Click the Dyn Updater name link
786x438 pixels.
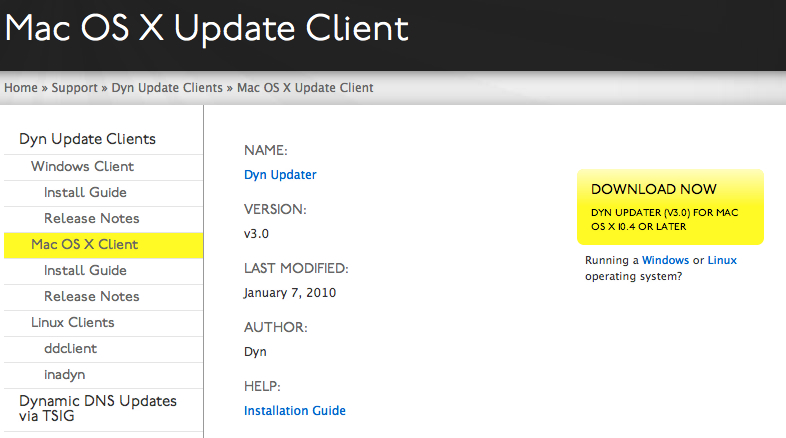tap(280, 175)
